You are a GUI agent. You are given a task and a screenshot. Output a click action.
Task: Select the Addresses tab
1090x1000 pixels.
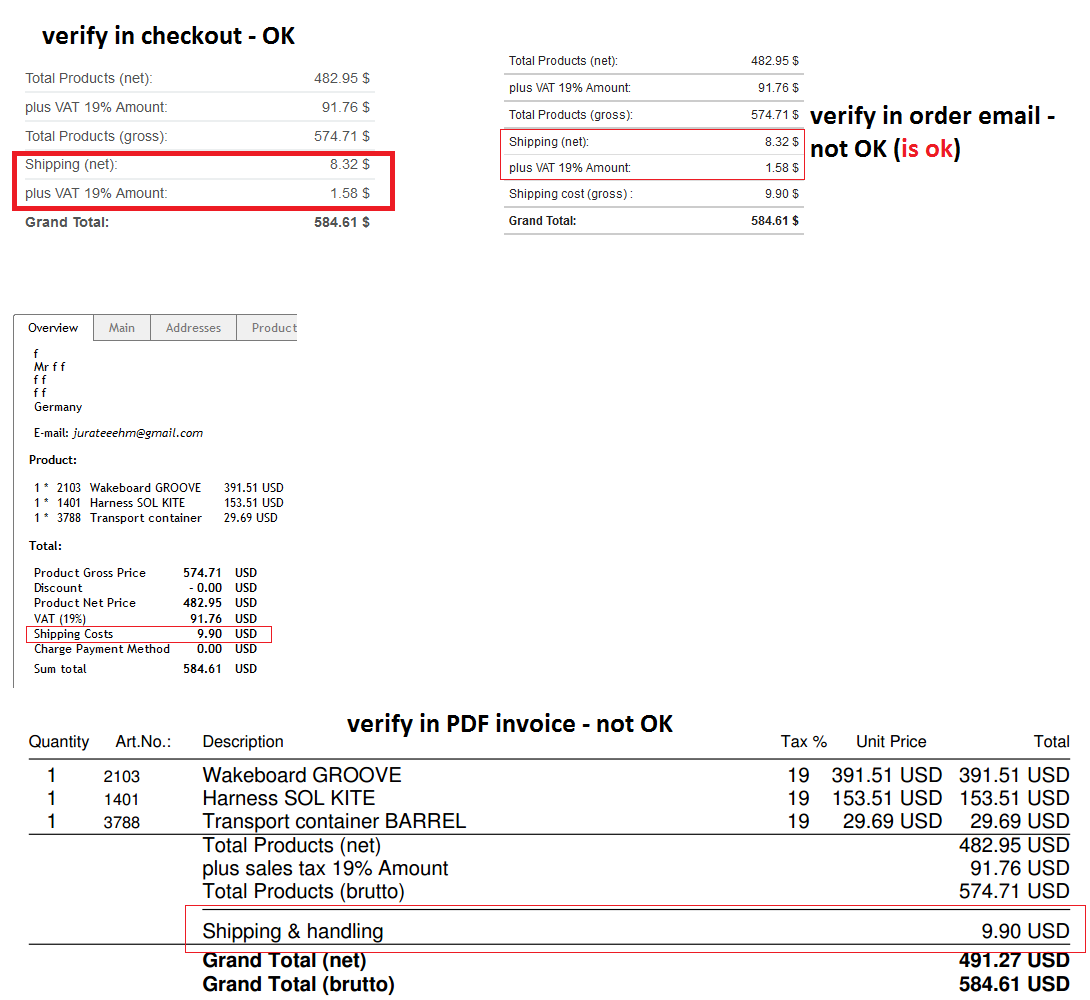[x=193, y=328]
